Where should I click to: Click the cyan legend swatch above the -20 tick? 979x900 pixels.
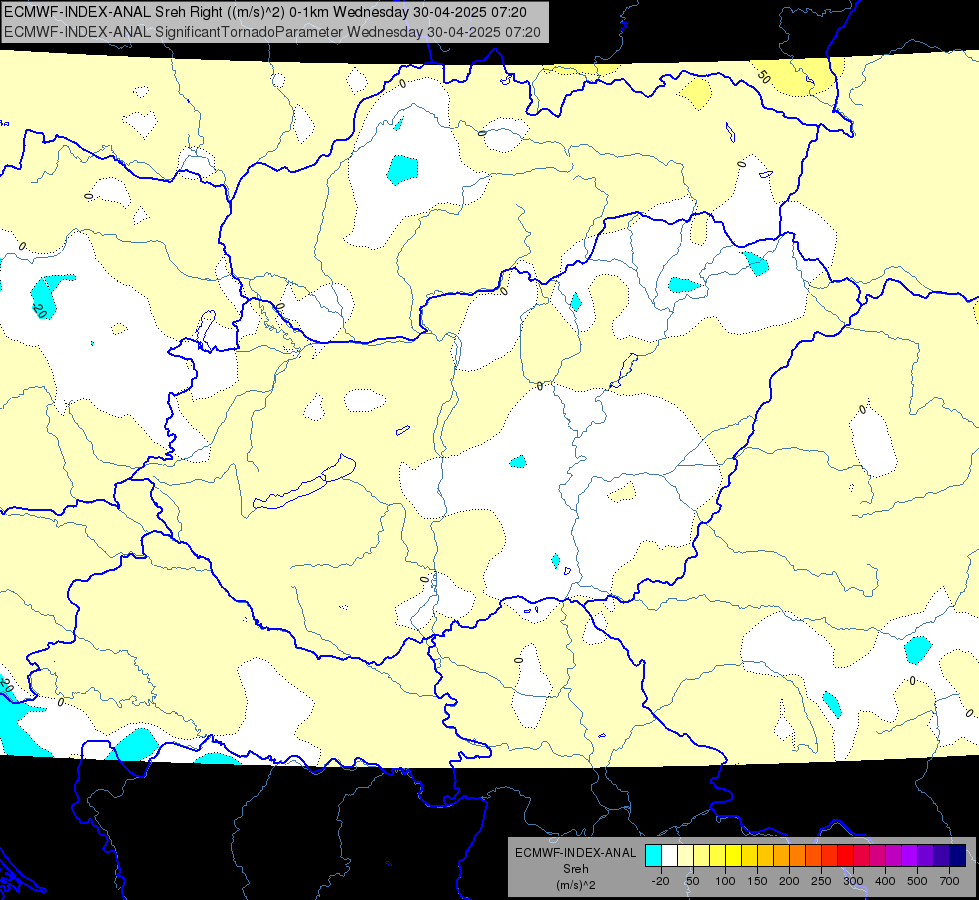[653, 855]
